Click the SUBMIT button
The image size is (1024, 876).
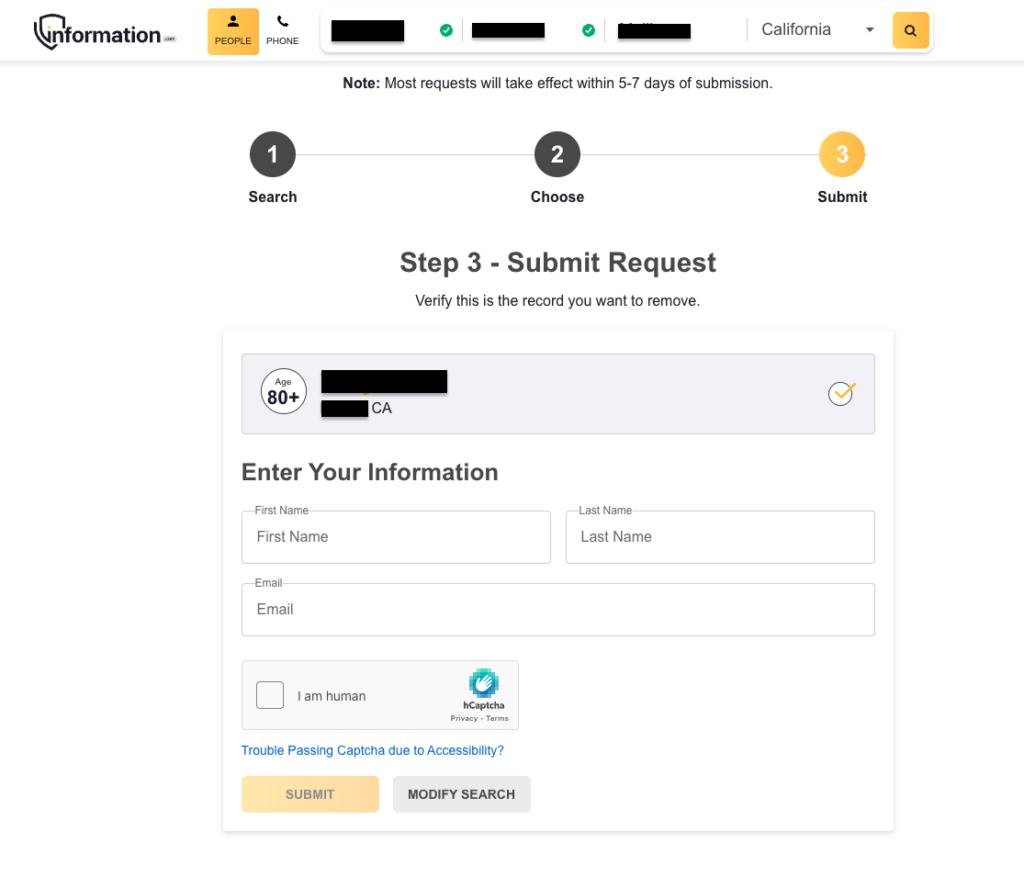click(310, 793)
